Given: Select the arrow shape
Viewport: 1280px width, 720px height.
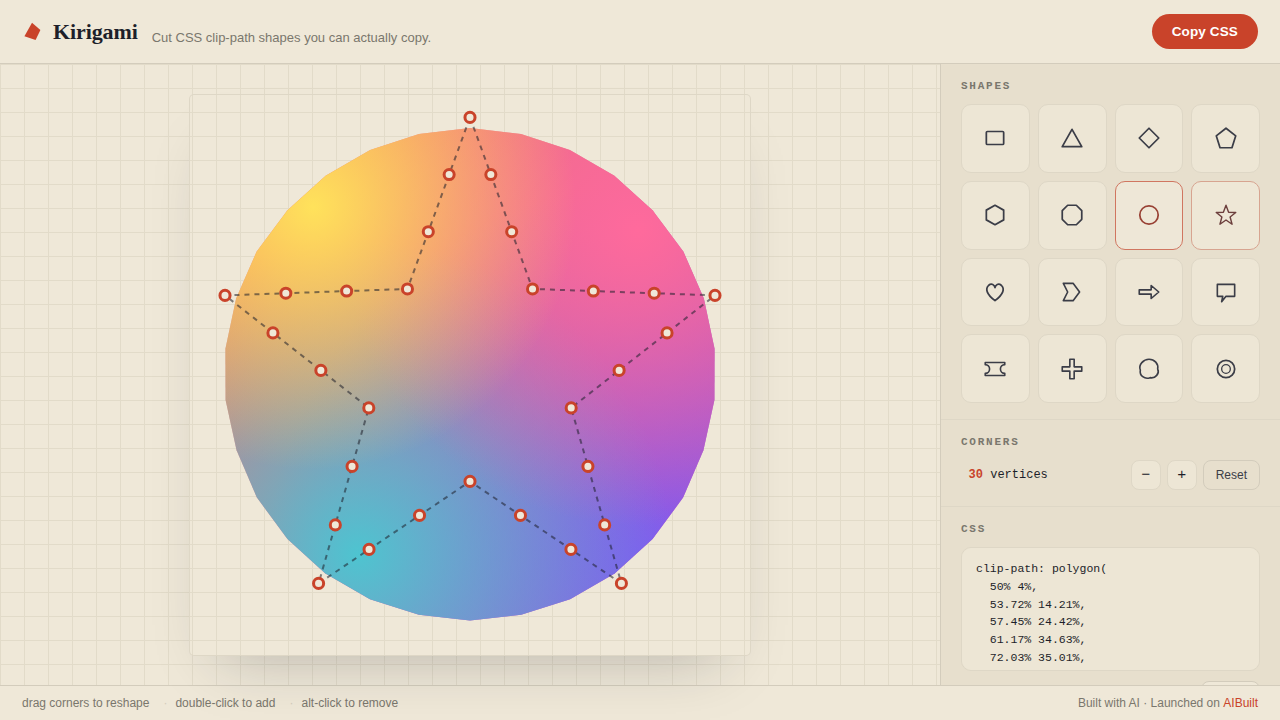Looking at the screenshot, I should pyautogui.click(x=1149, y=292).
